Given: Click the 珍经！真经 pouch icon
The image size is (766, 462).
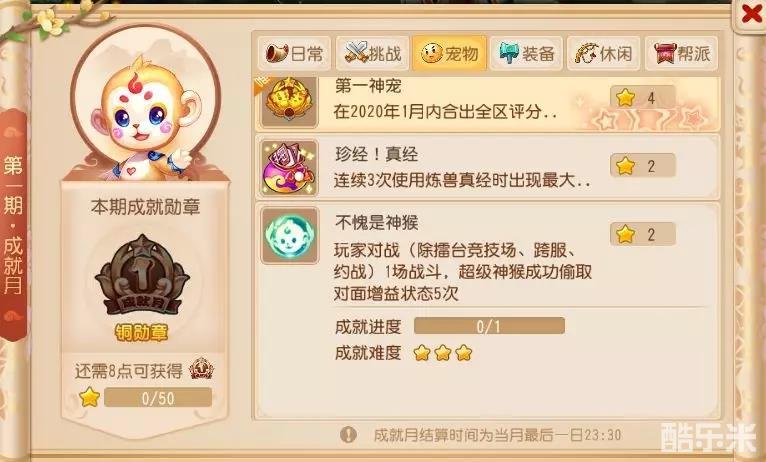Looking at the screenshot, I should click(x=289, y=168).
